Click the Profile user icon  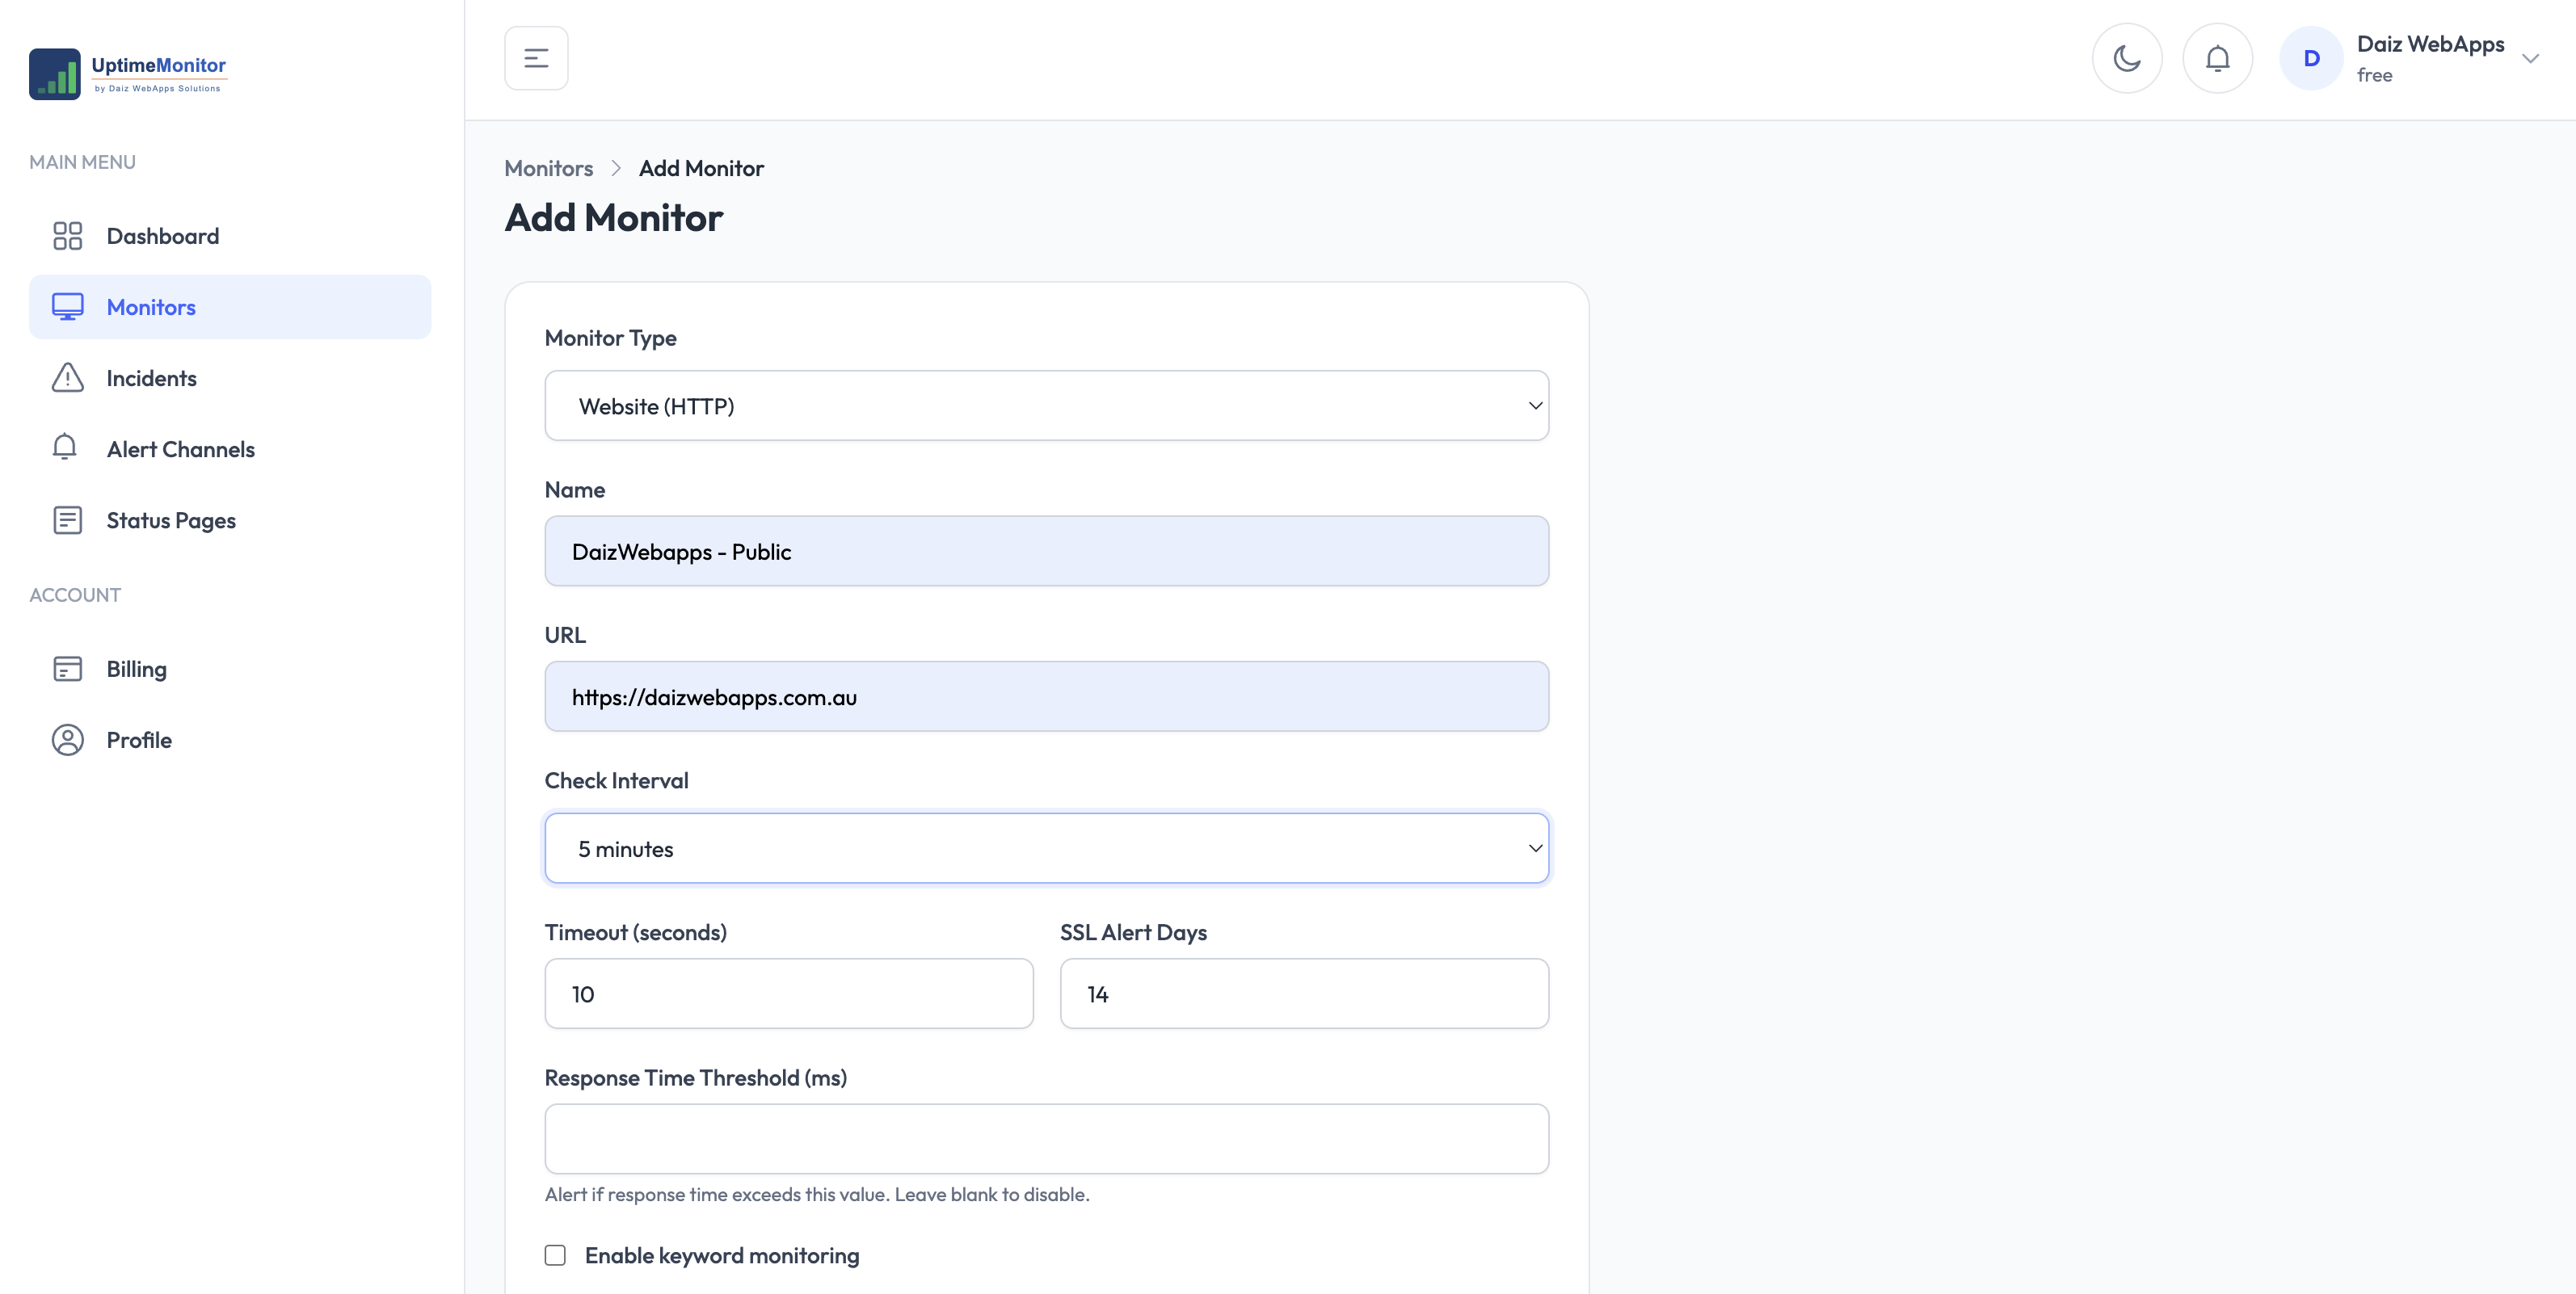(x=67, y=740)
